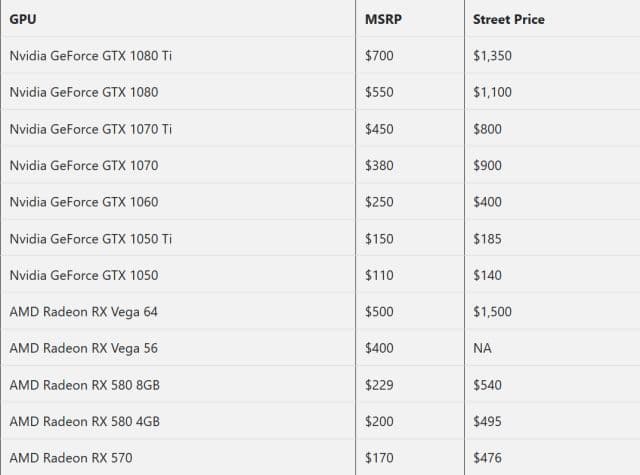Click the NA street price cell
This screenshot has height=475, width=640.
click(x=482, y=349)
